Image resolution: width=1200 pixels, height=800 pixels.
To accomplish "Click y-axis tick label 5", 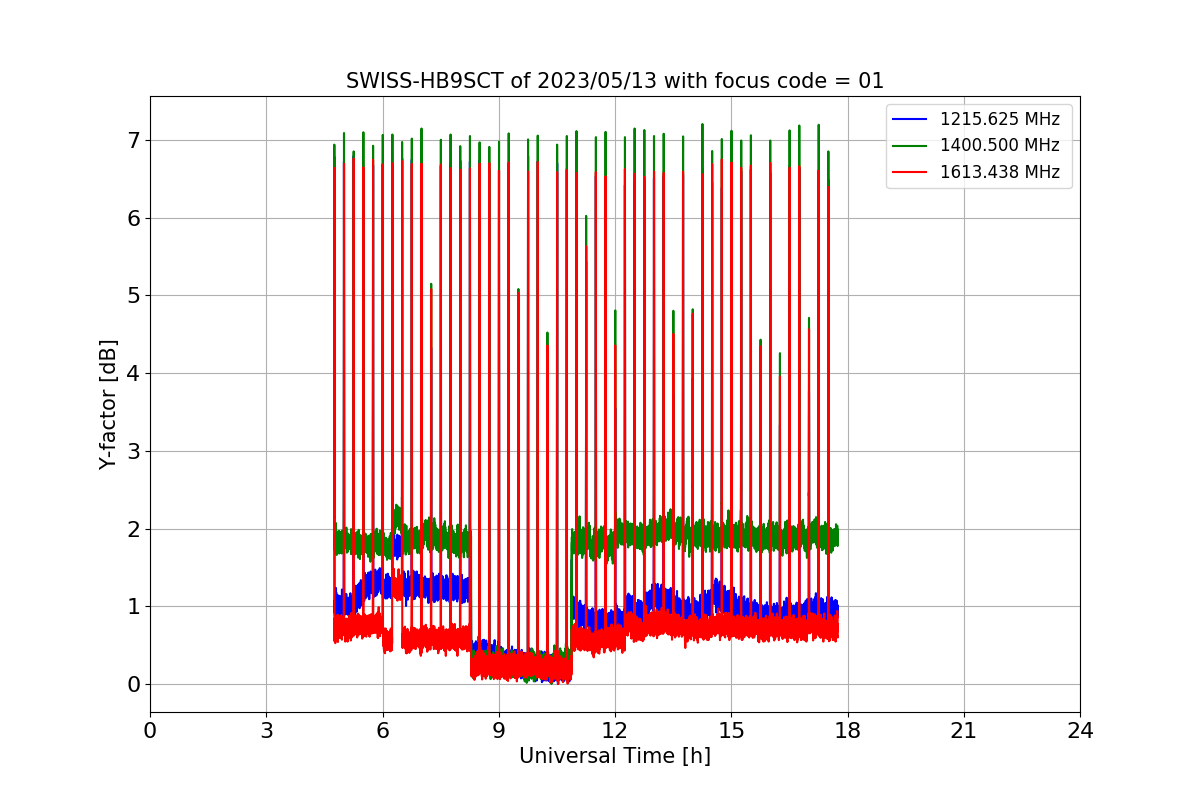I will [x=133, y=296].
